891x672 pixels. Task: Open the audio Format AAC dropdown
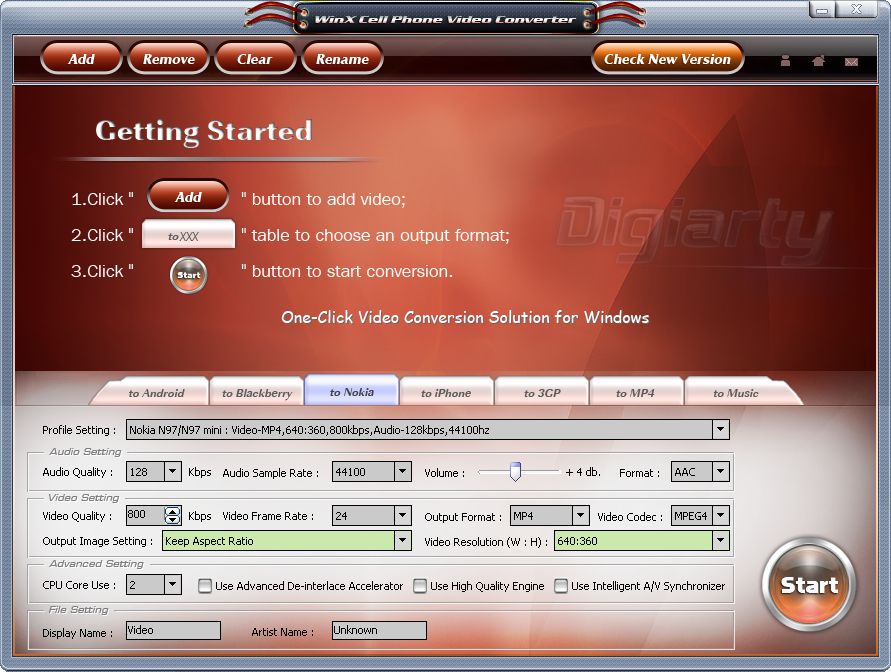[x=721, y=471]
